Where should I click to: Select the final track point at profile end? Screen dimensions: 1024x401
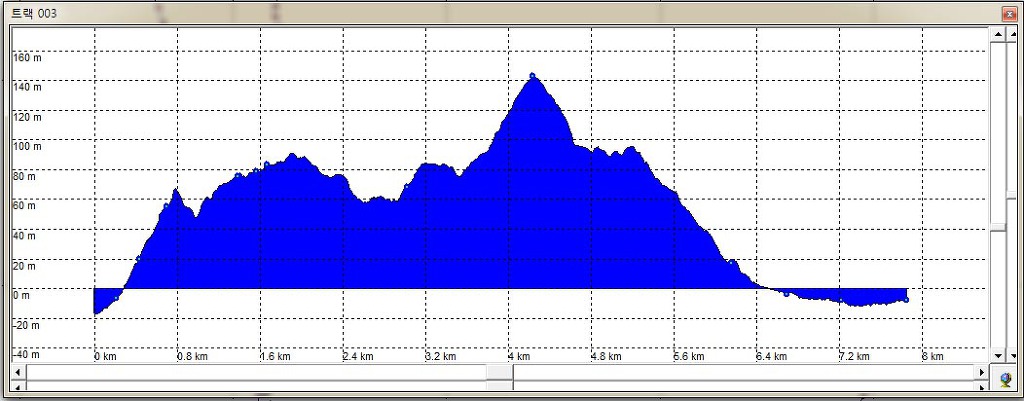click(x=906, y=300)
